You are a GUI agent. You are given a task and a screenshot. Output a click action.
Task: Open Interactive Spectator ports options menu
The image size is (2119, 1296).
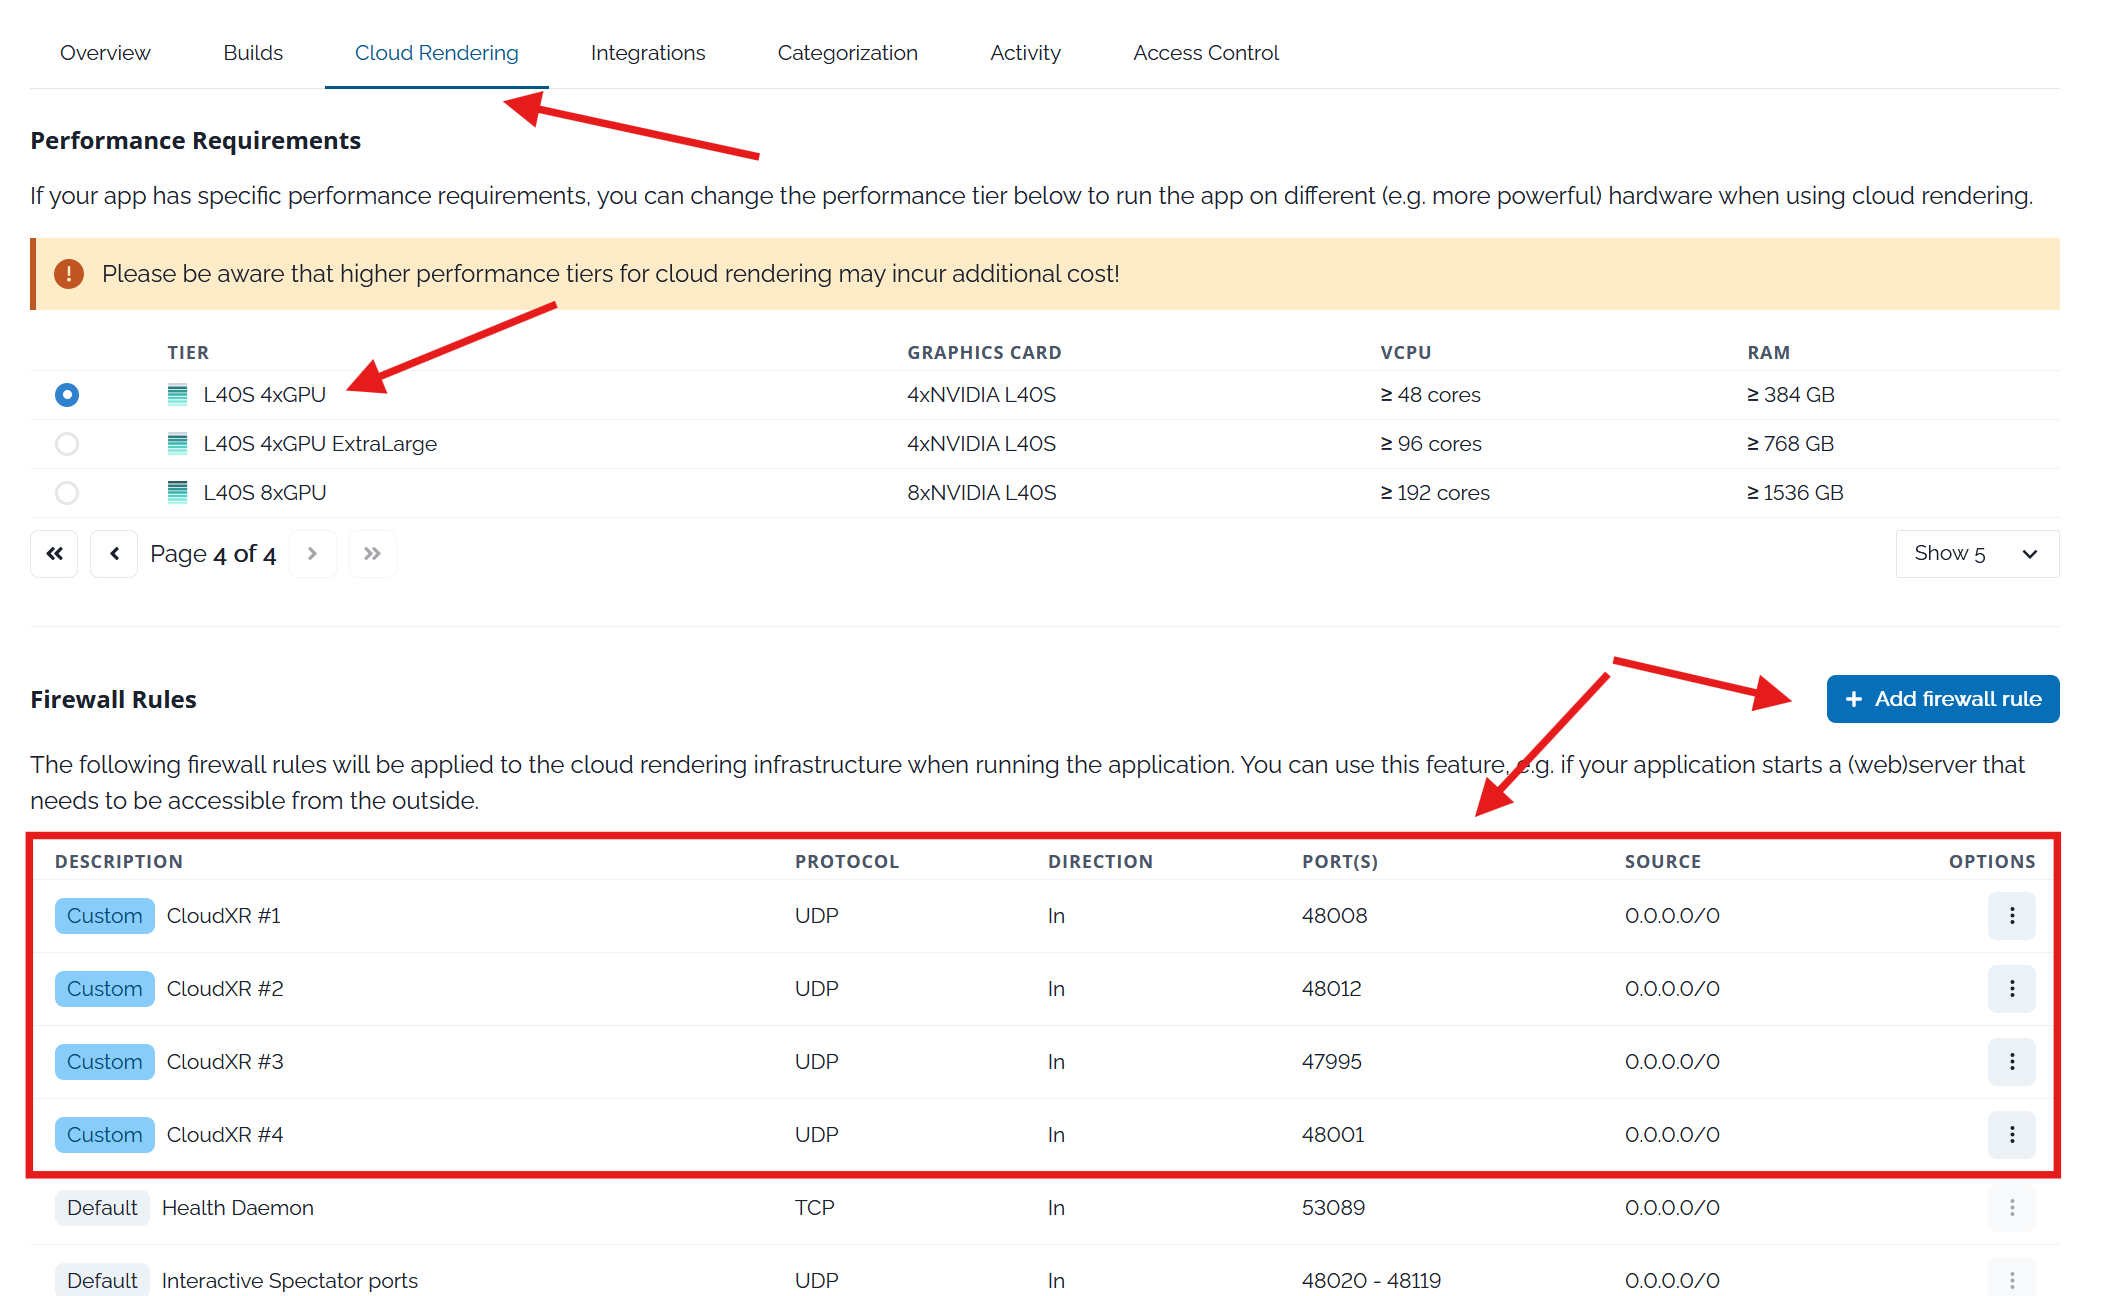click(2011, 1280)
